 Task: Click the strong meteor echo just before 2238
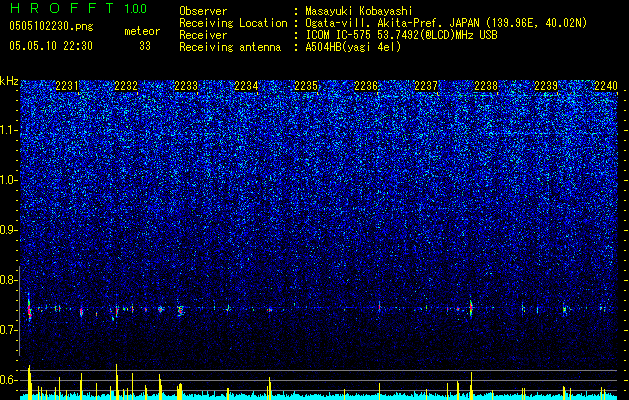(x=471, y=307)
